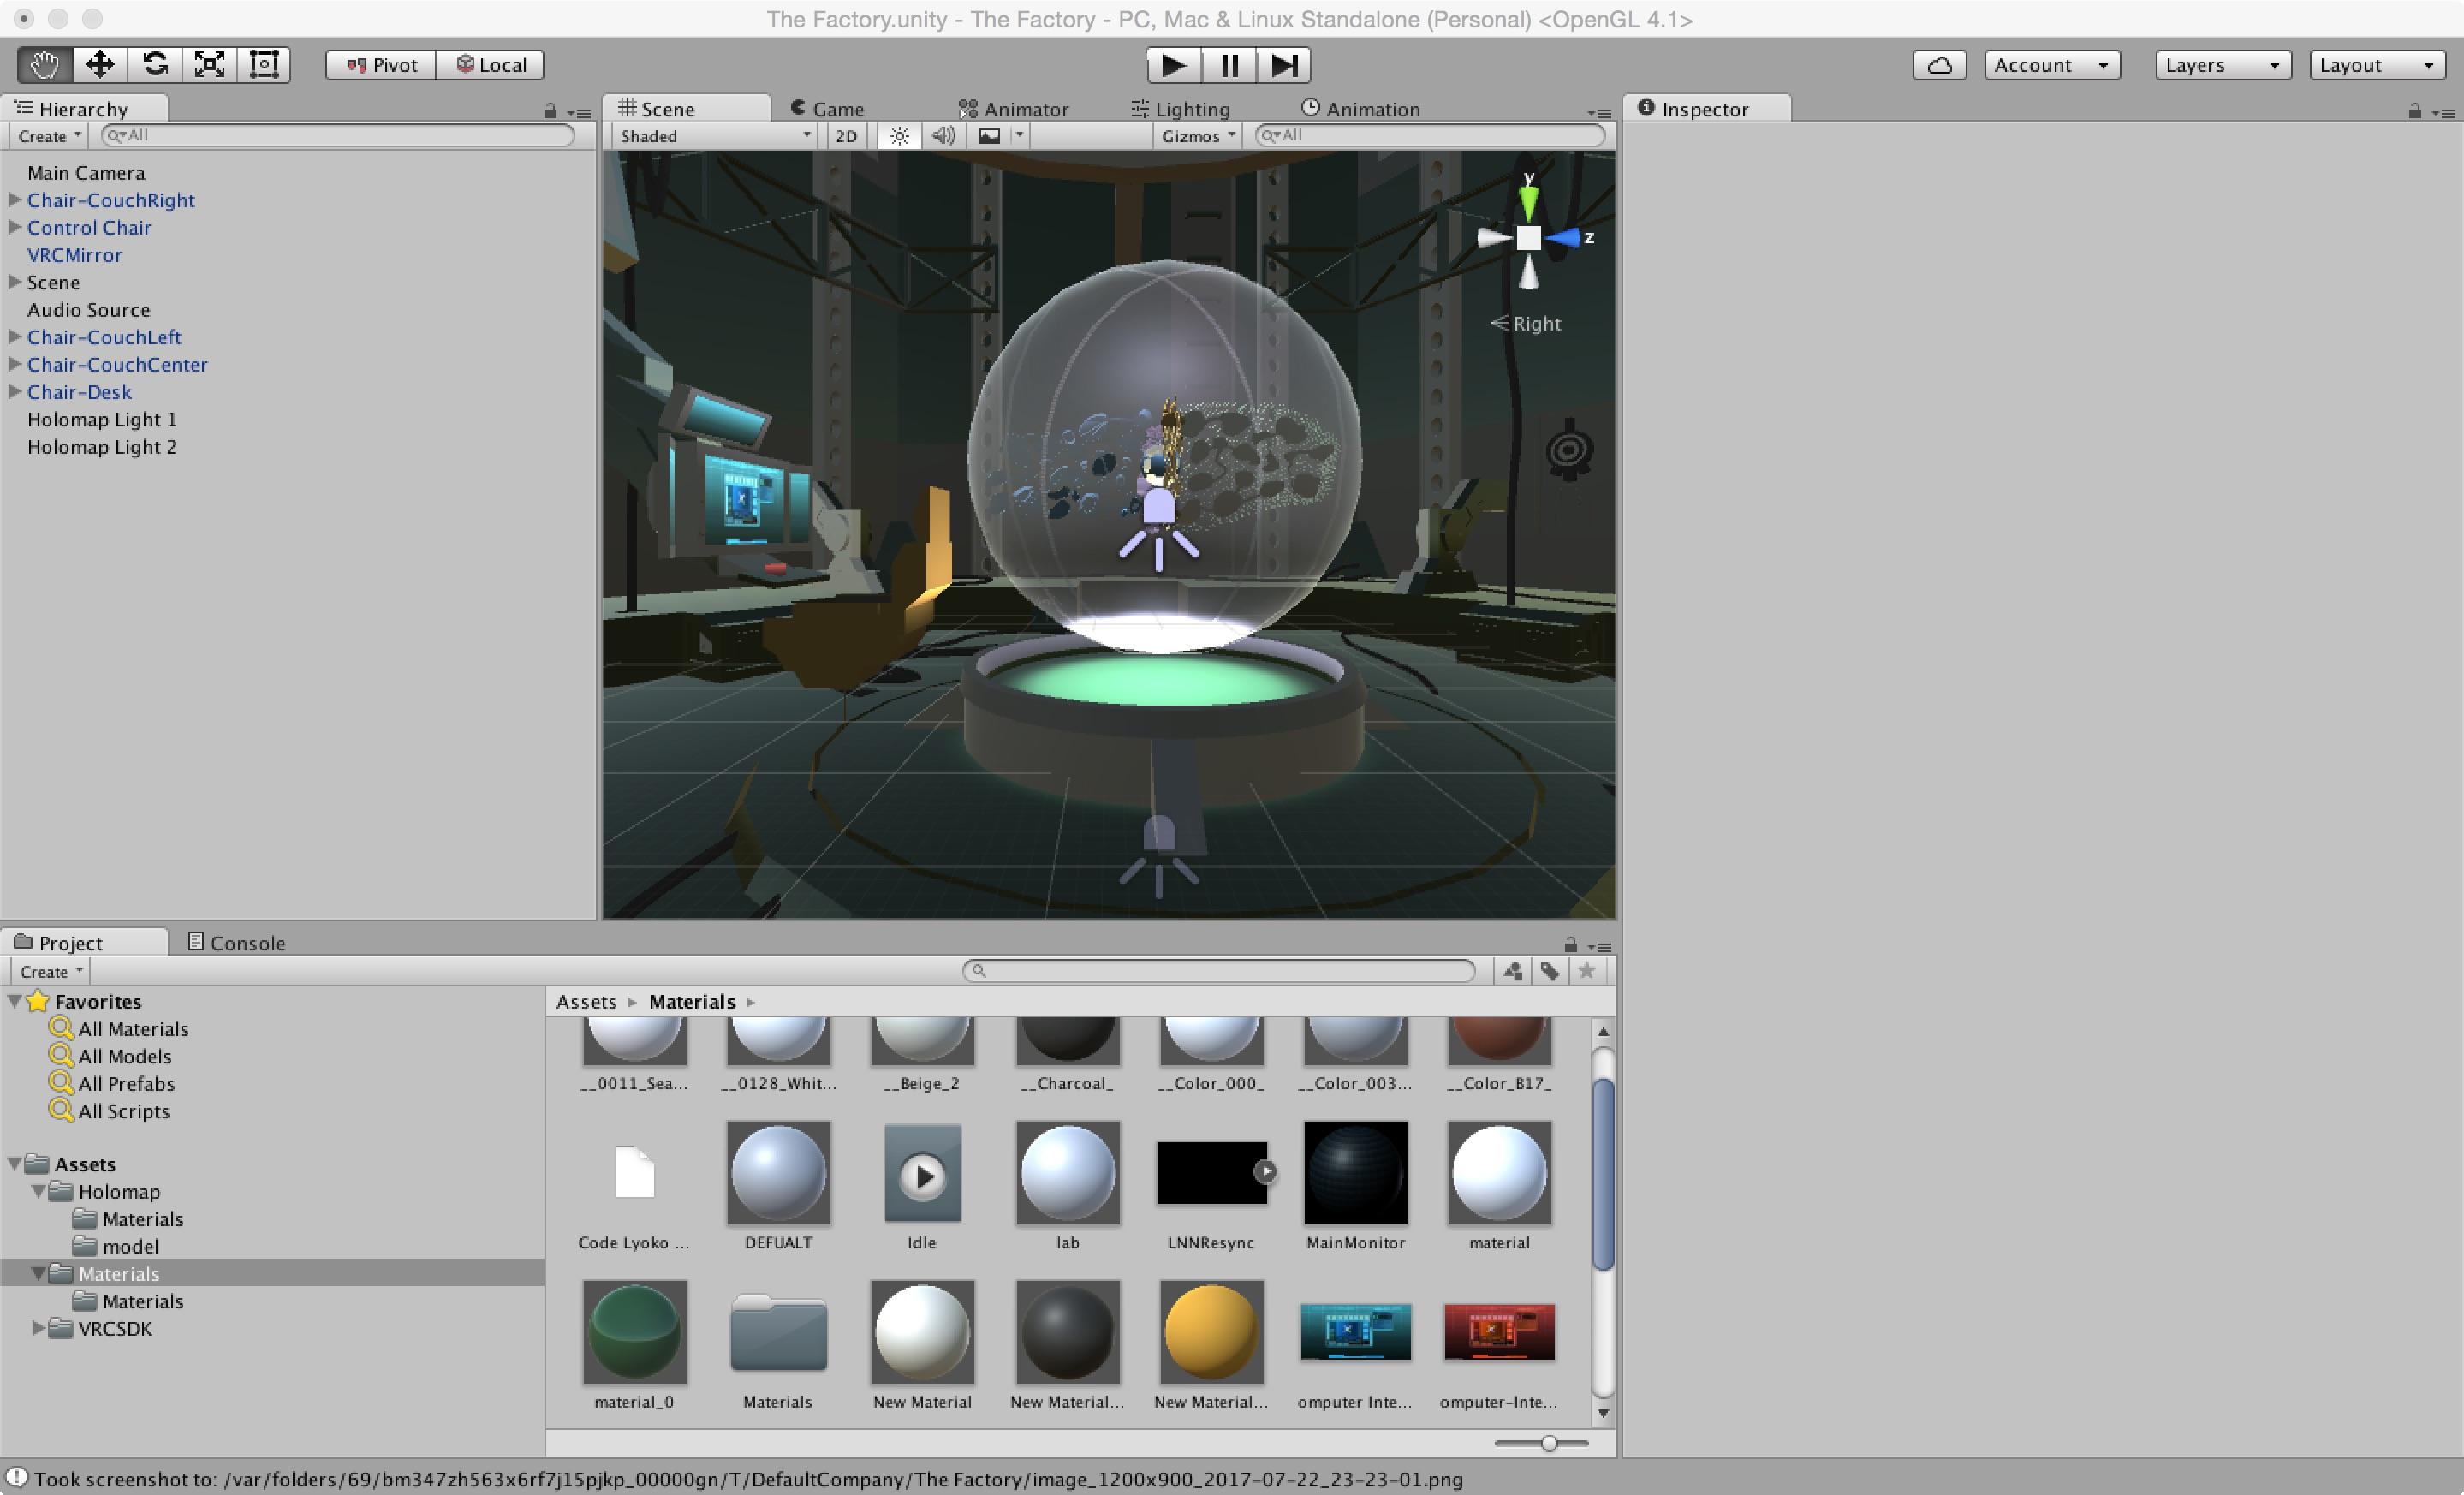Select the Rotate tool

click(154, 65)
